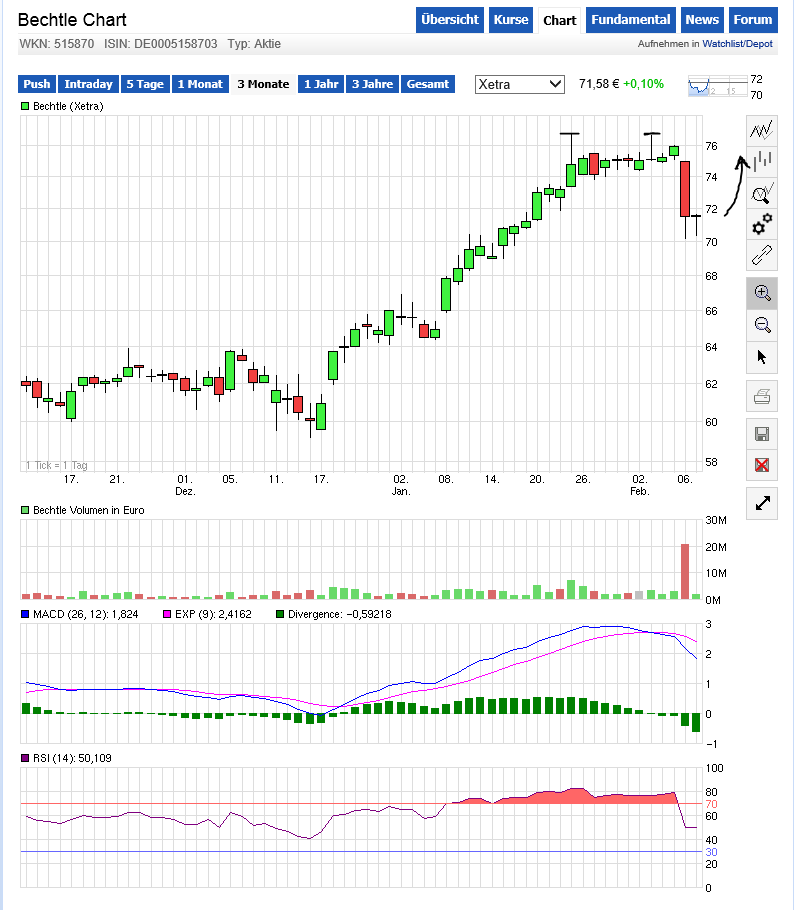Click the 'Divergence: -0,59218' label

coord(340,614)
